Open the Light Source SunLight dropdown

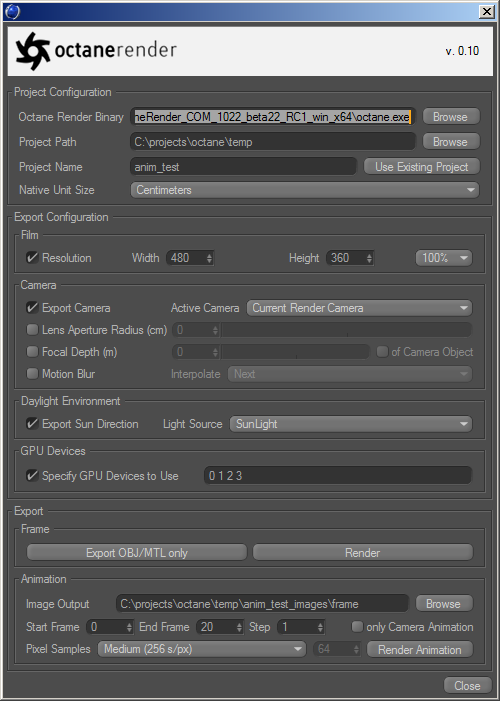tap(351, 424)
